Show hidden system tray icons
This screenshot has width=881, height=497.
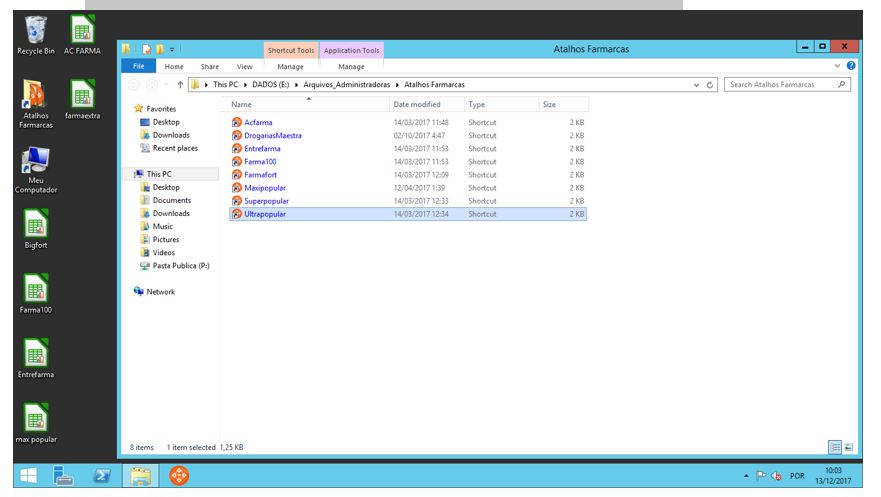745,476
